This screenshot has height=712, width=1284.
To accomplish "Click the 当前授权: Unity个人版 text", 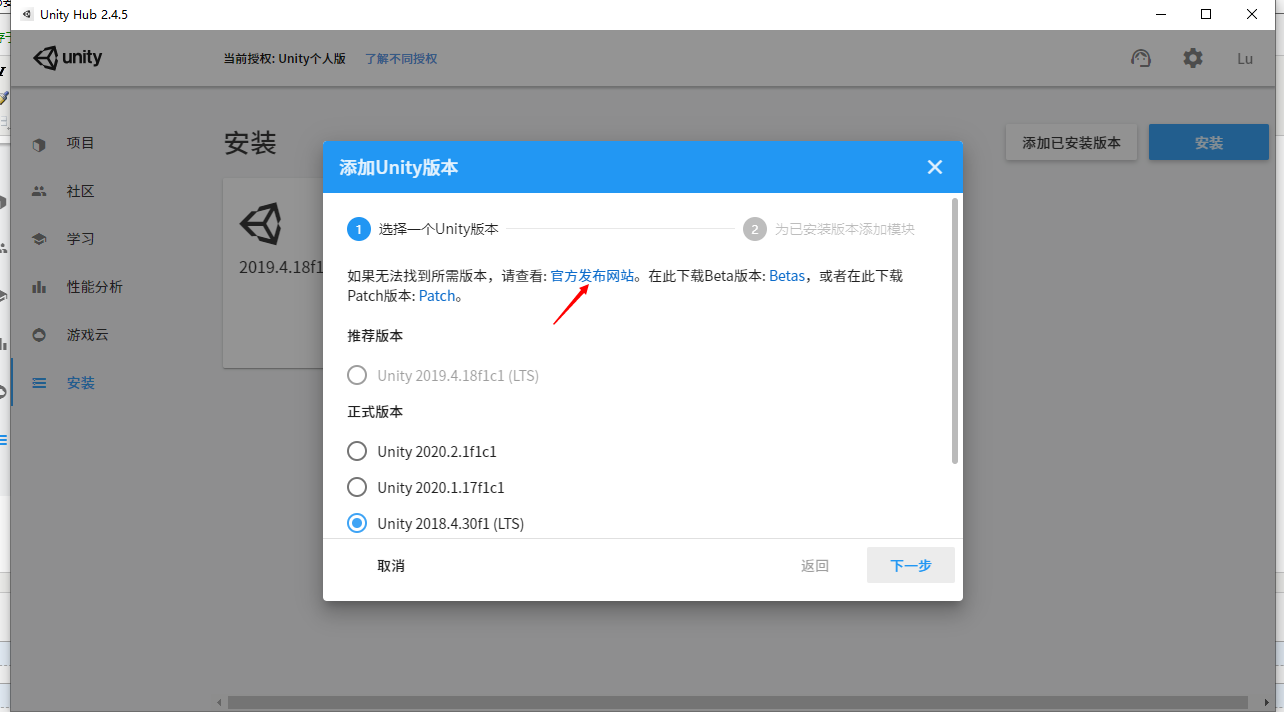I will [x=284, y=59].
